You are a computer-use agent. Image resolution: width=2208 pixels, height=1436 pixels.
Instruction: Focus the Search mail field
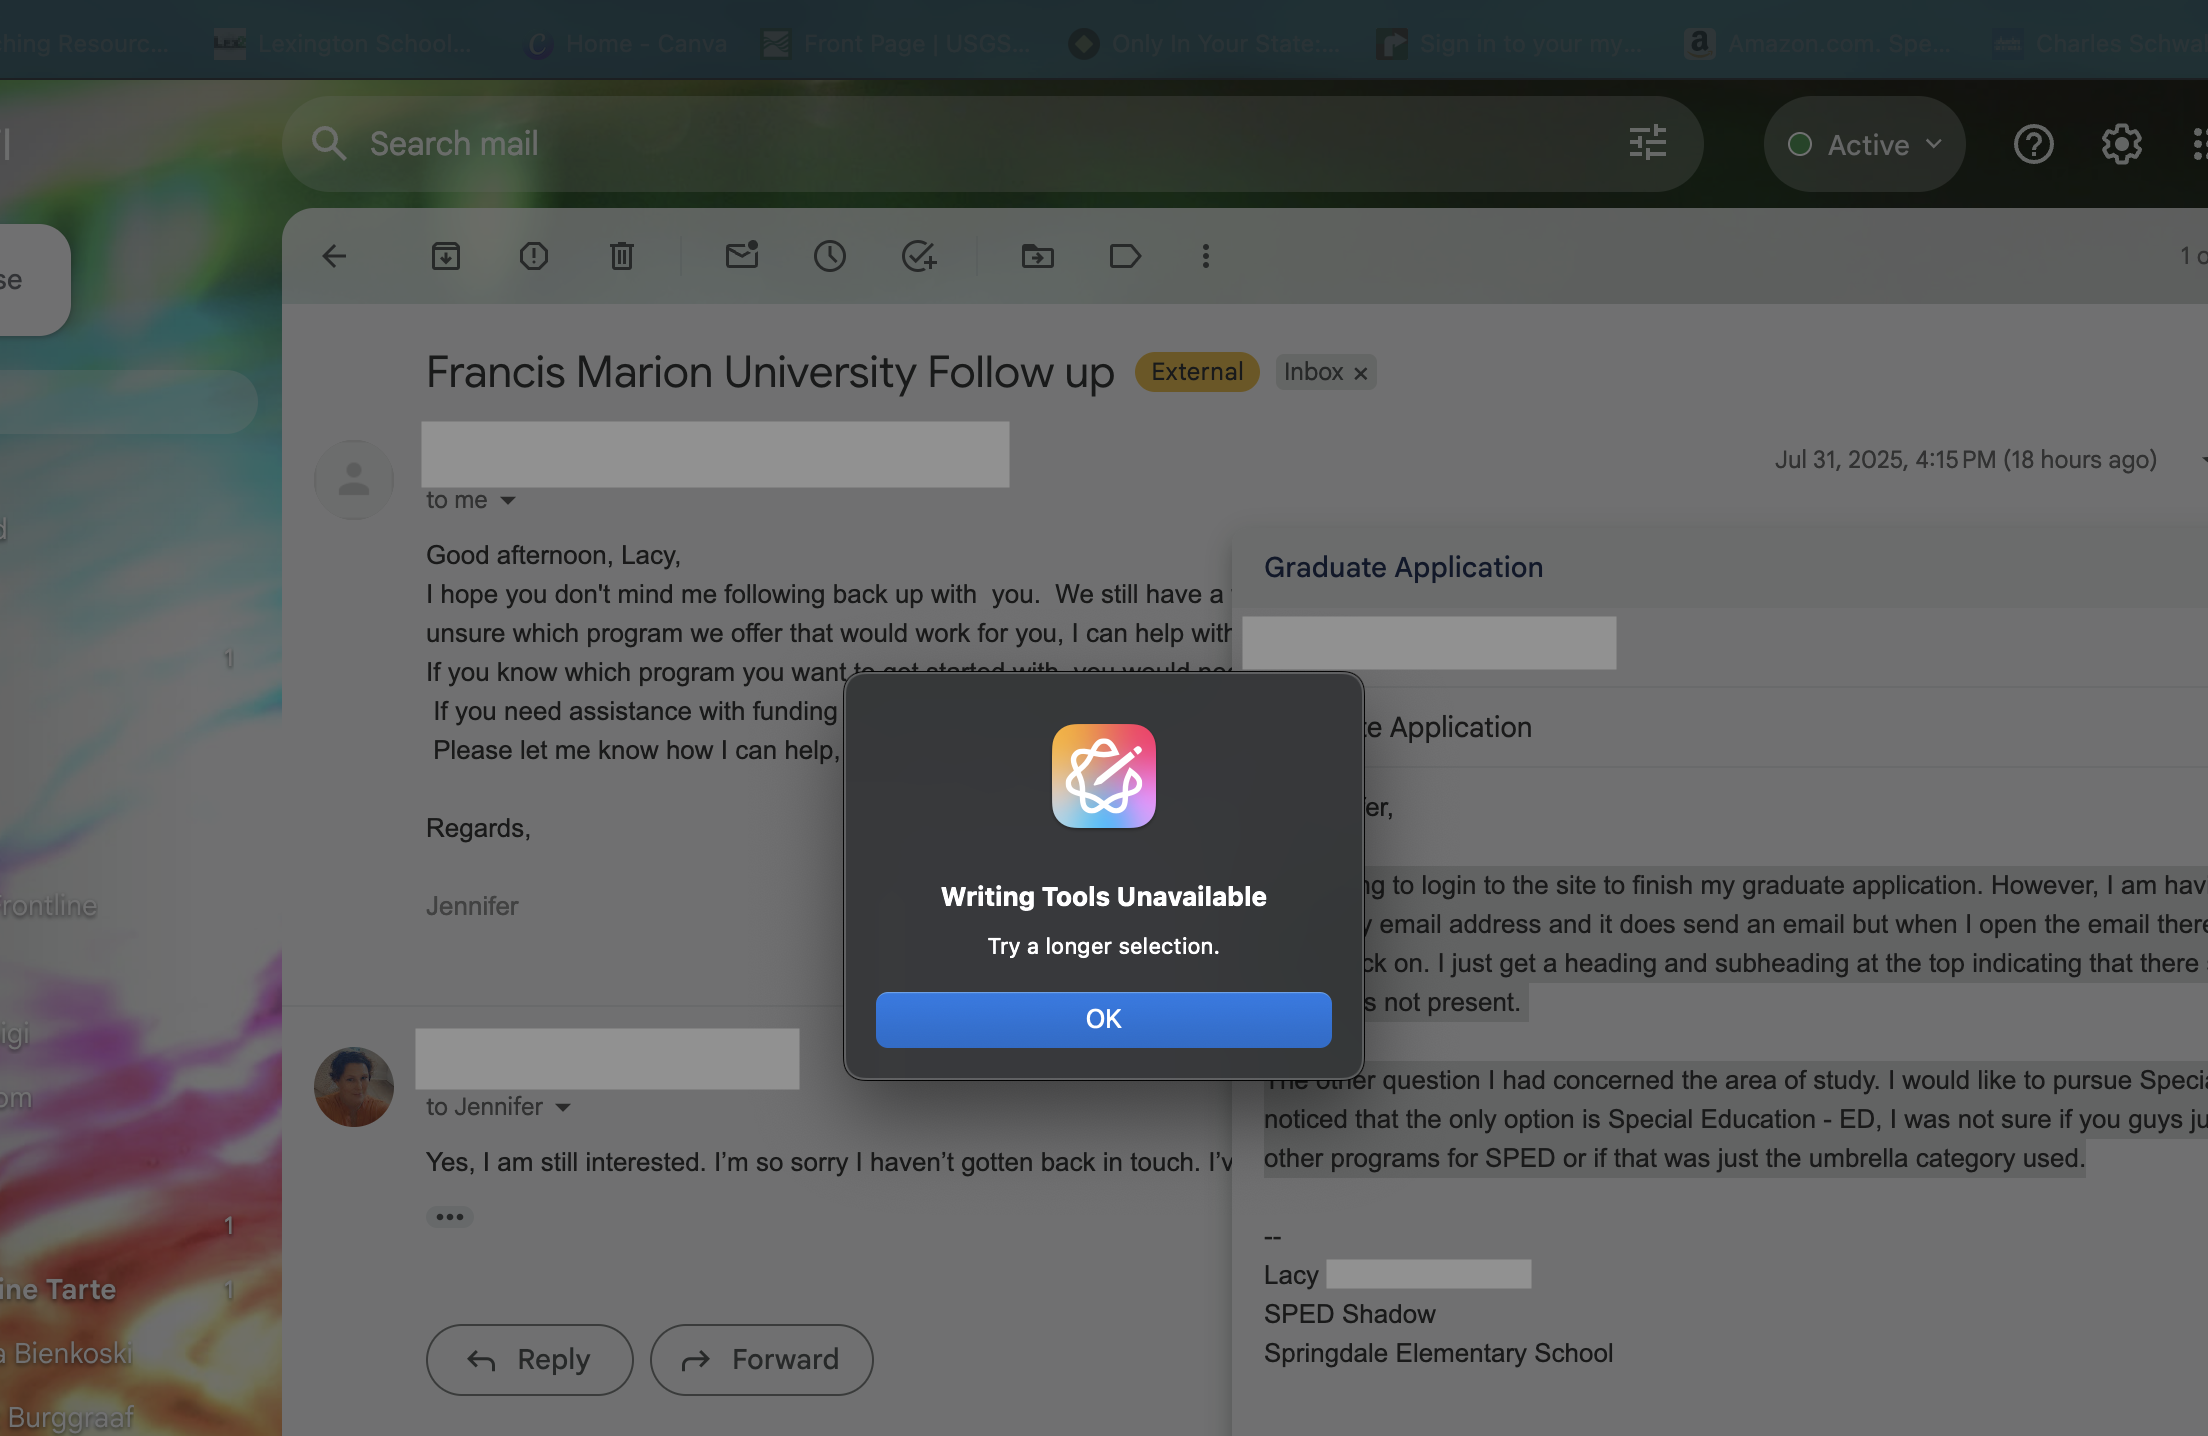click(x=900, y=143)
